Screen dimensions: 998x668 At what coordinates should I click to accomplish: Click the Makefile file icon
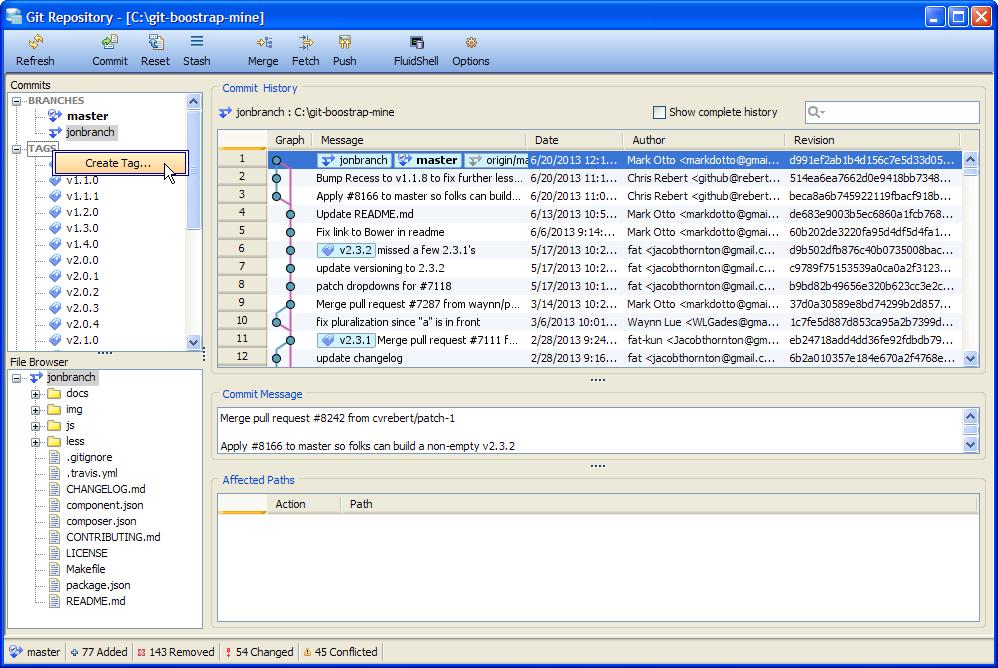[55, 569]
